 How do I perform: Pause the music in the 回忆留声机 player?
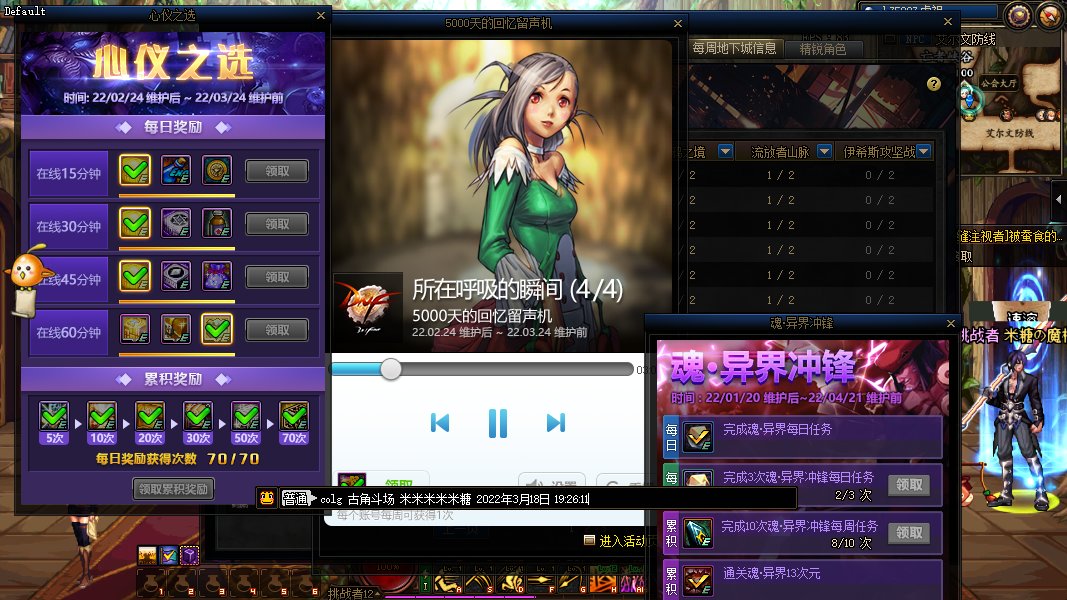tap(497, 423)
